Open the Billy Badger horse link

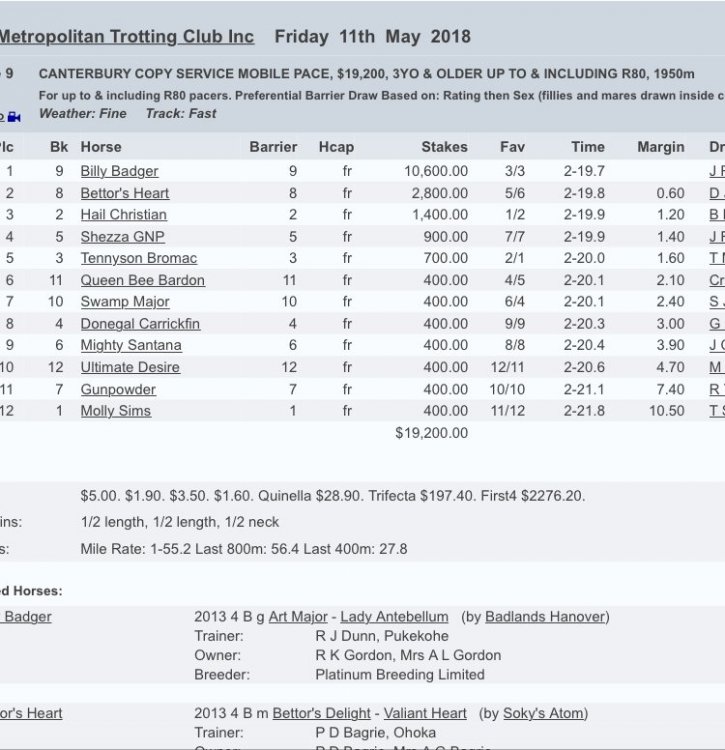(119, 171)
